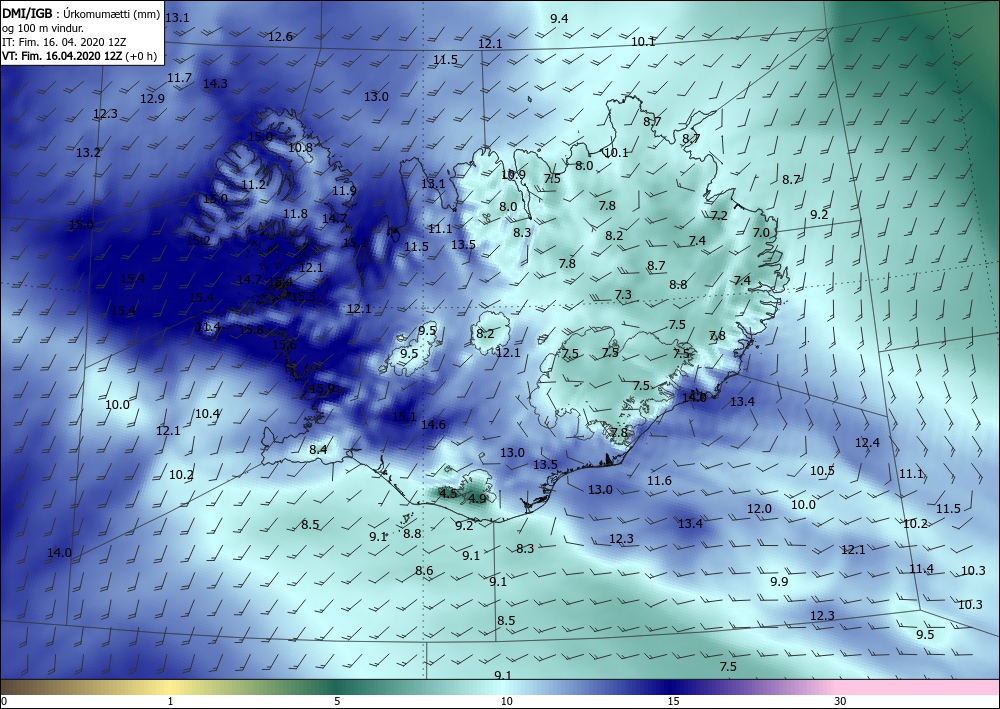Click the '14.6' map value
This screenshot has height=709, width=1000.
(x=433, y=425)
